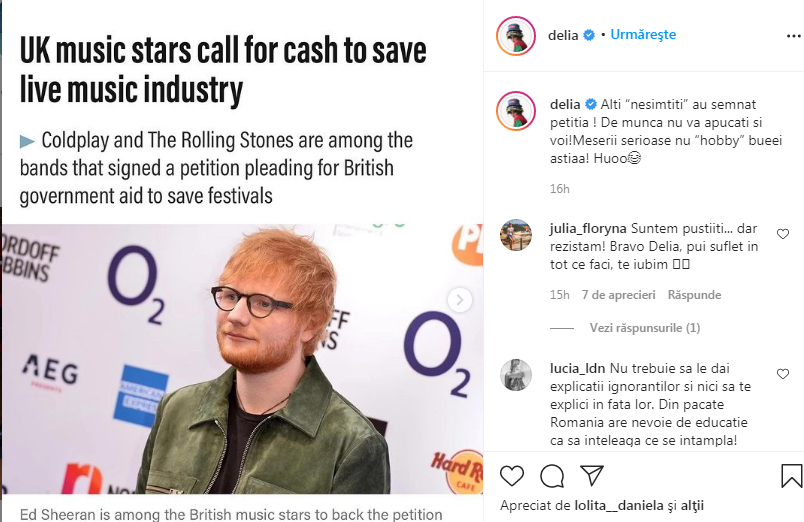Like lucia_ldn's comment
This screenshot has height=522, width=804.
[x=783, y=375]
